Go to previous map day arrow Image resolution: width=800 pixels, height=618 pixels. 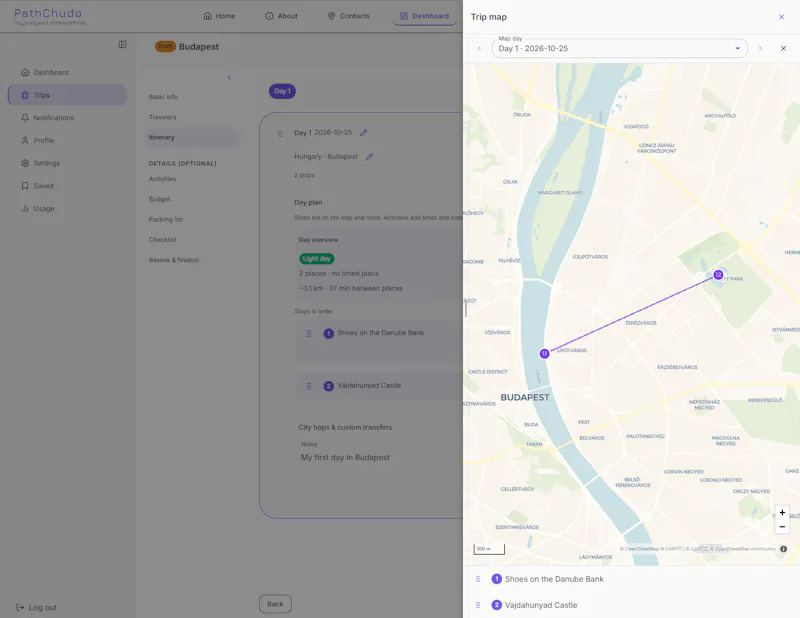click(x=480, y=48)
